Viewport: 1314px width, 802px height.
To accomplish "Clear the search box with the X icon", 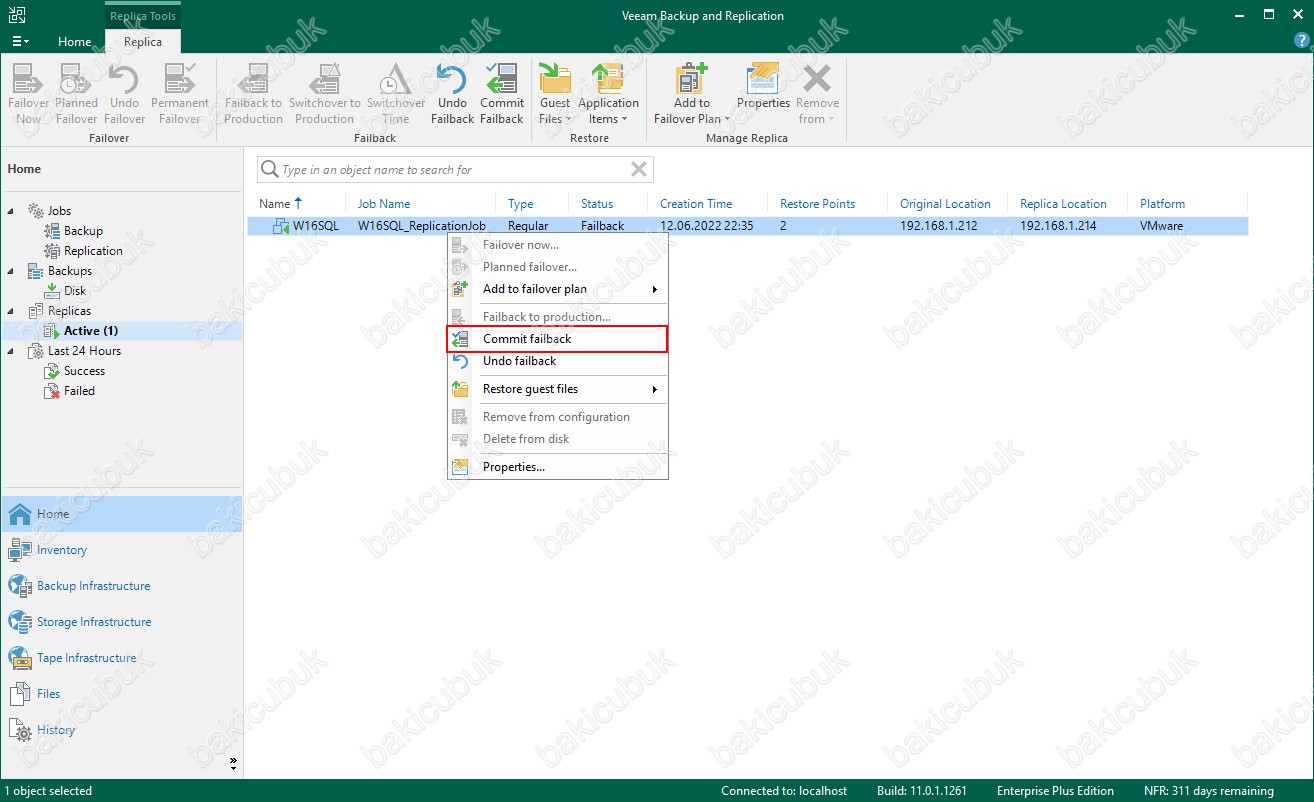I will click(x=639, y=170).
